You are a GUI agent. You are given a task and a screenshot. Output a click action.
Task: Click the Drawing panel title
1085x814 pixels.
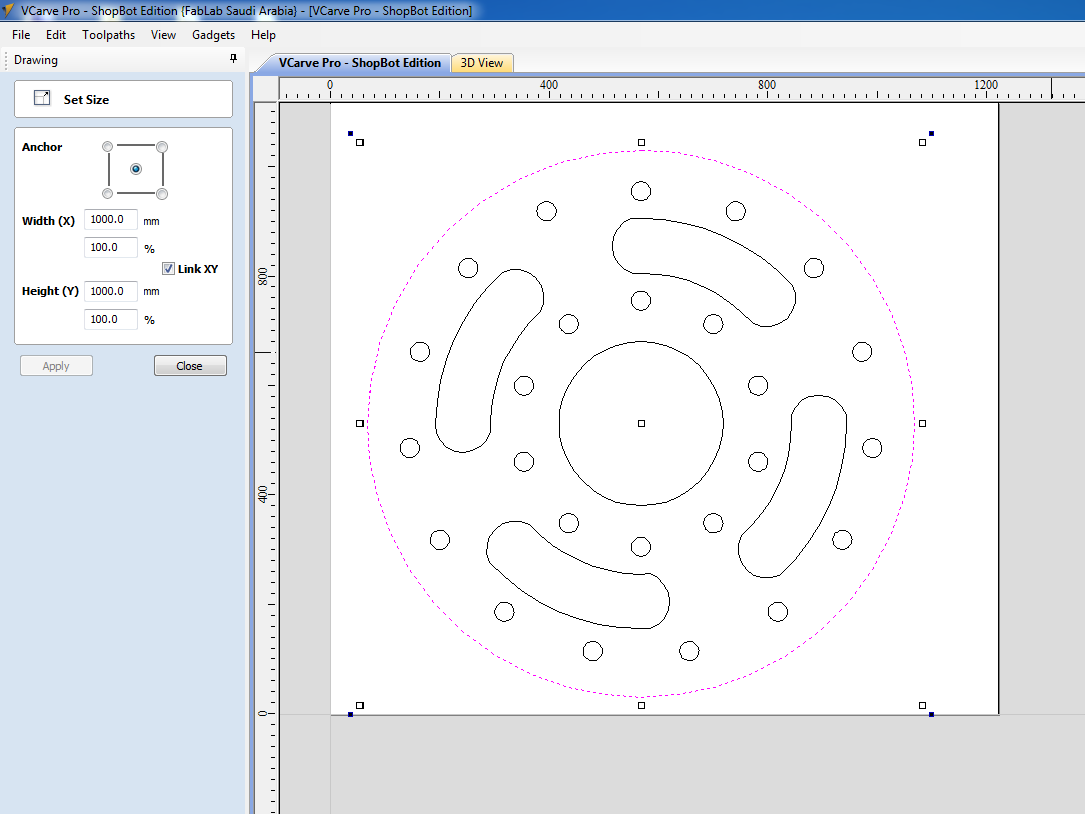click(36, 60)
